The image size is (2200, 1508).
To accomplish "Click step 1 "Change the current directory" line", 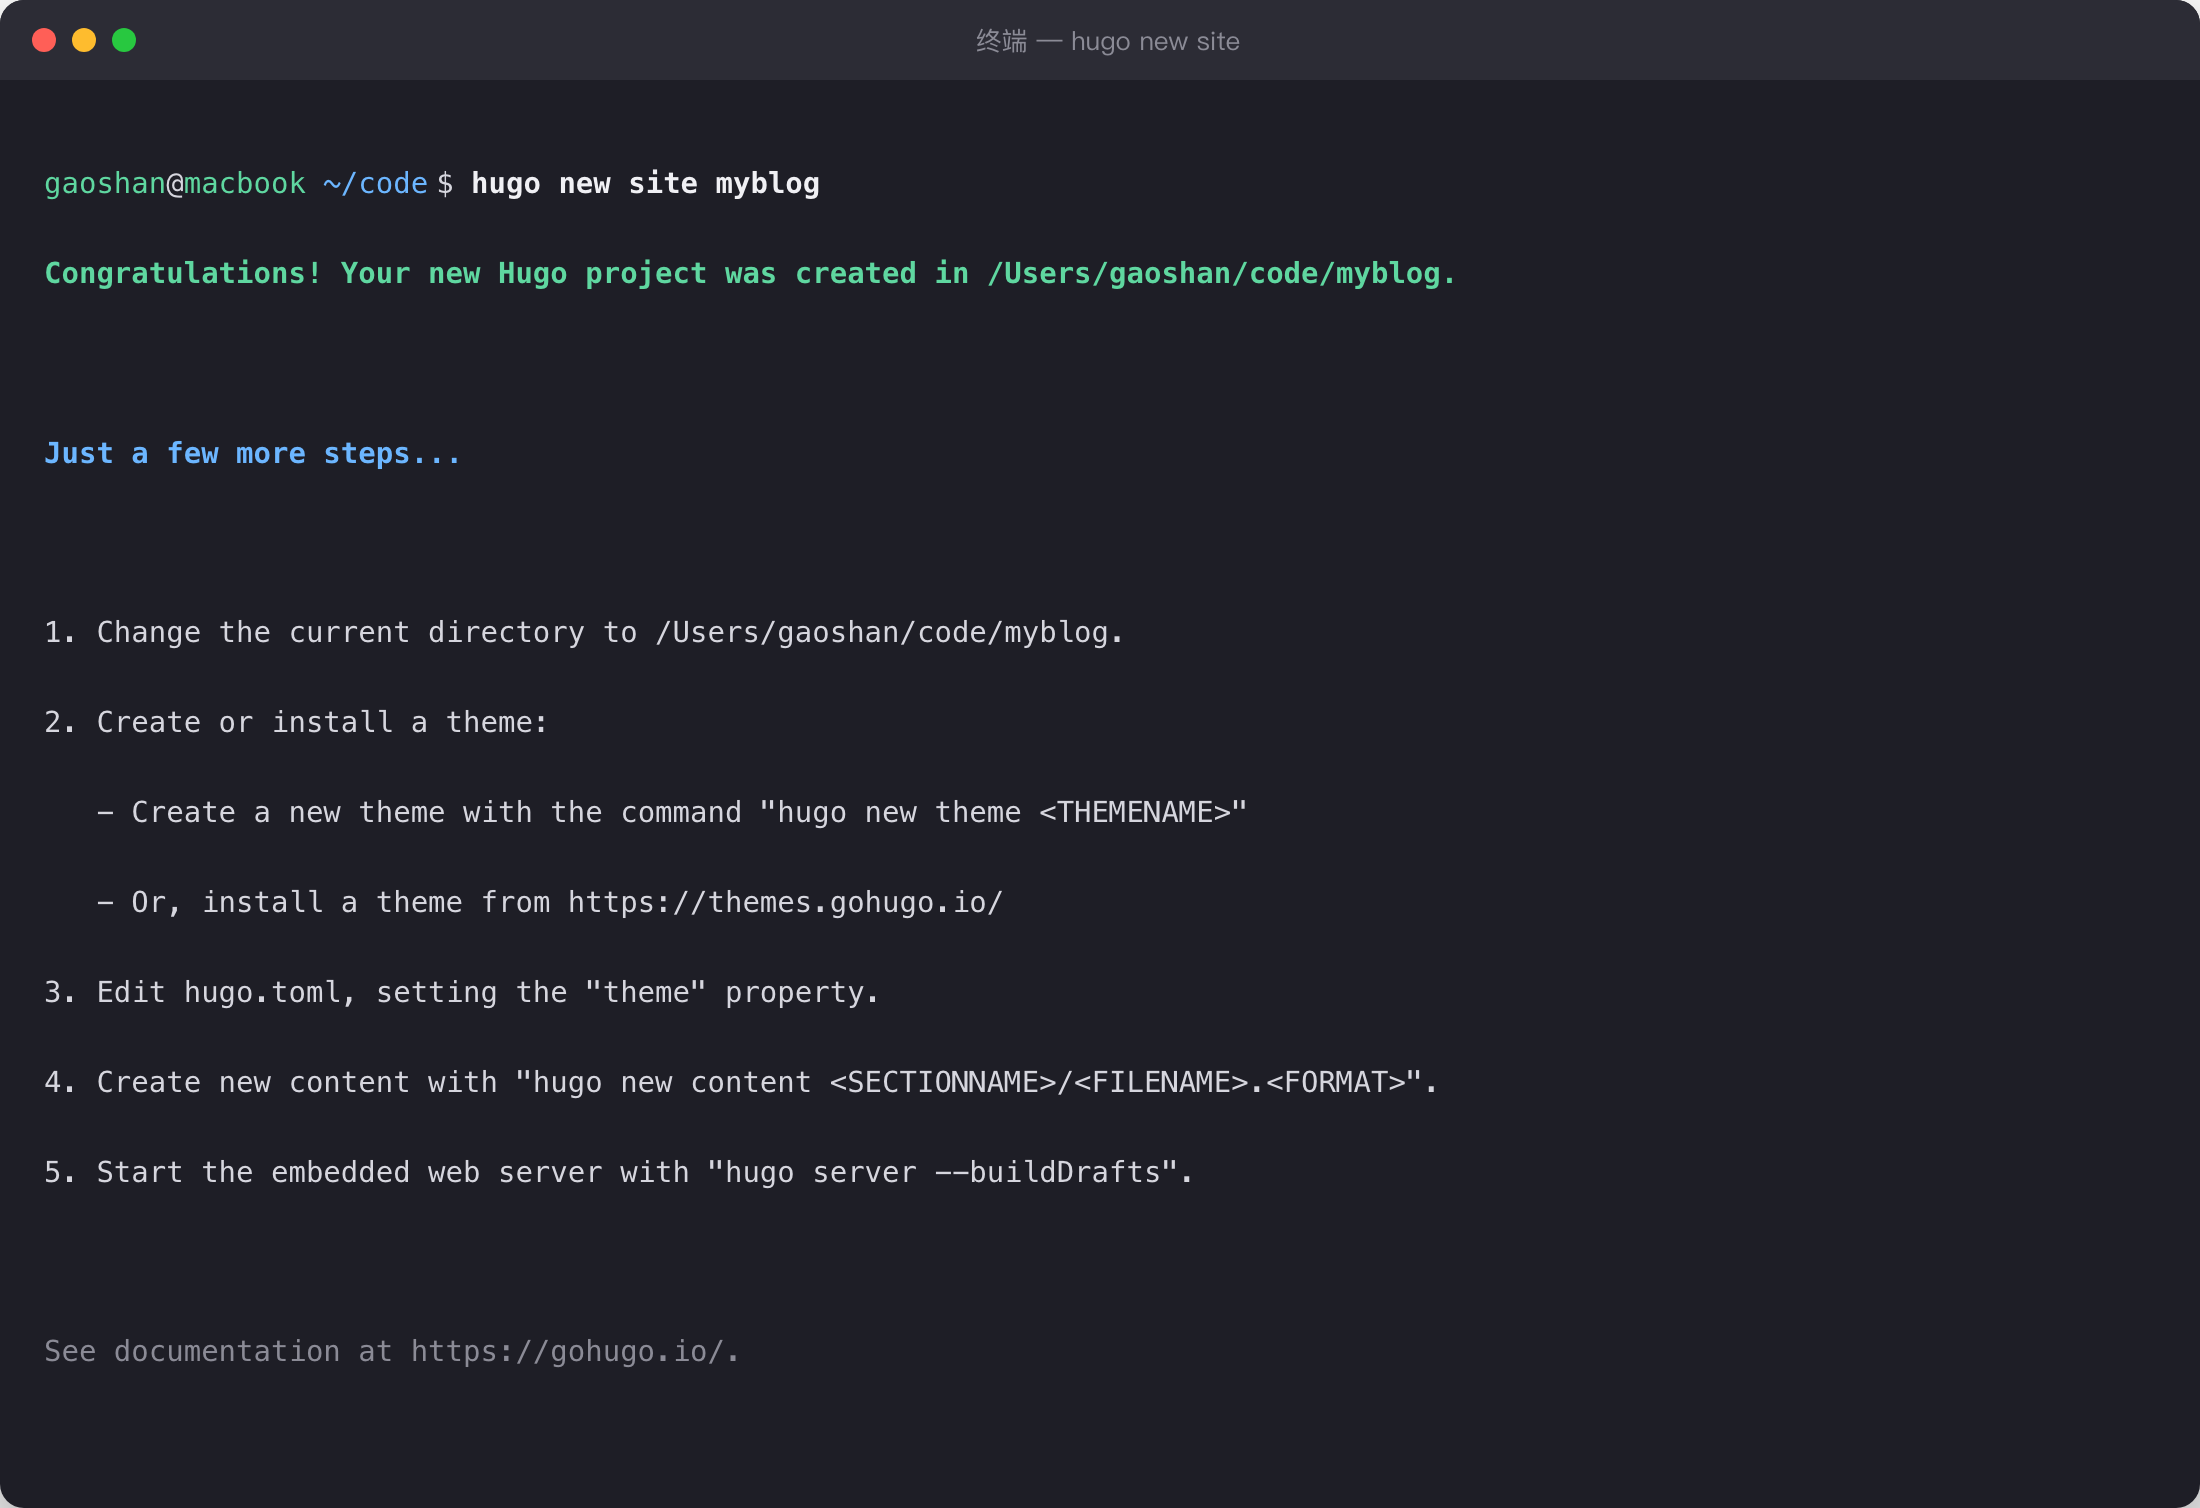I will pos(584,632).
